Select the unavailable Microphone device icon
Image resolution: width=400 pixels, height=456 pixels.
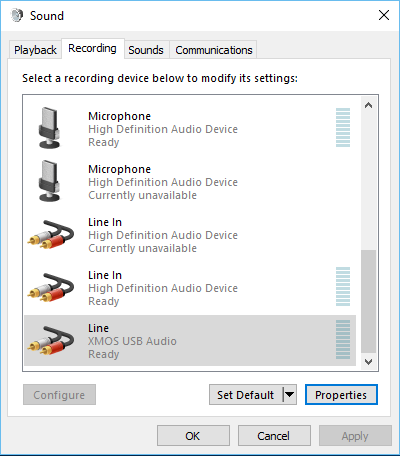49,181
